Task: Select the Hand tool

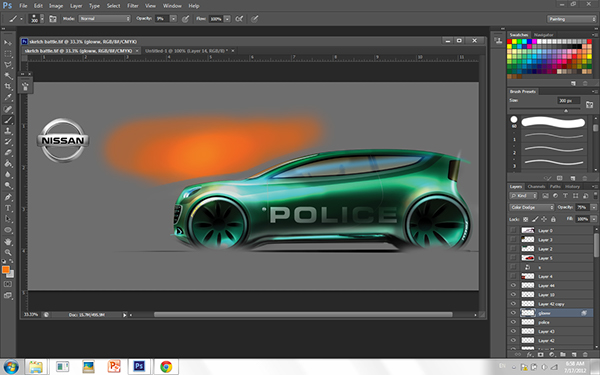Action: point(8,242)
